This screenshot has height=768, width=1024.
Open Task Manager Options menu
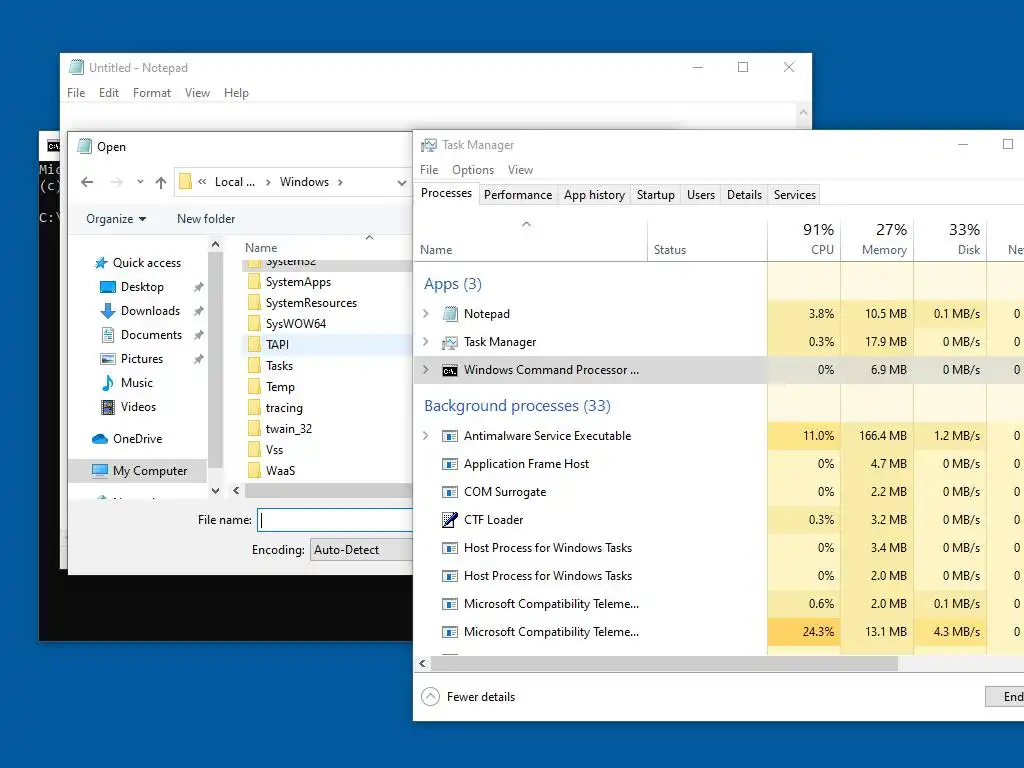[x=473, y=170]
